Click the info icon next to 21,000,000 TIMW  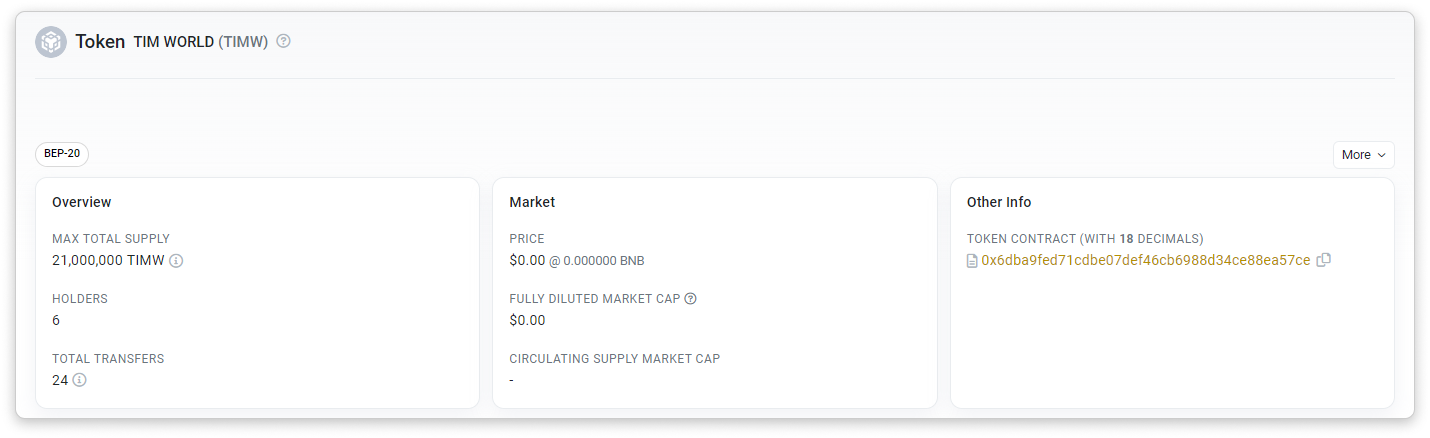point(176,260)
